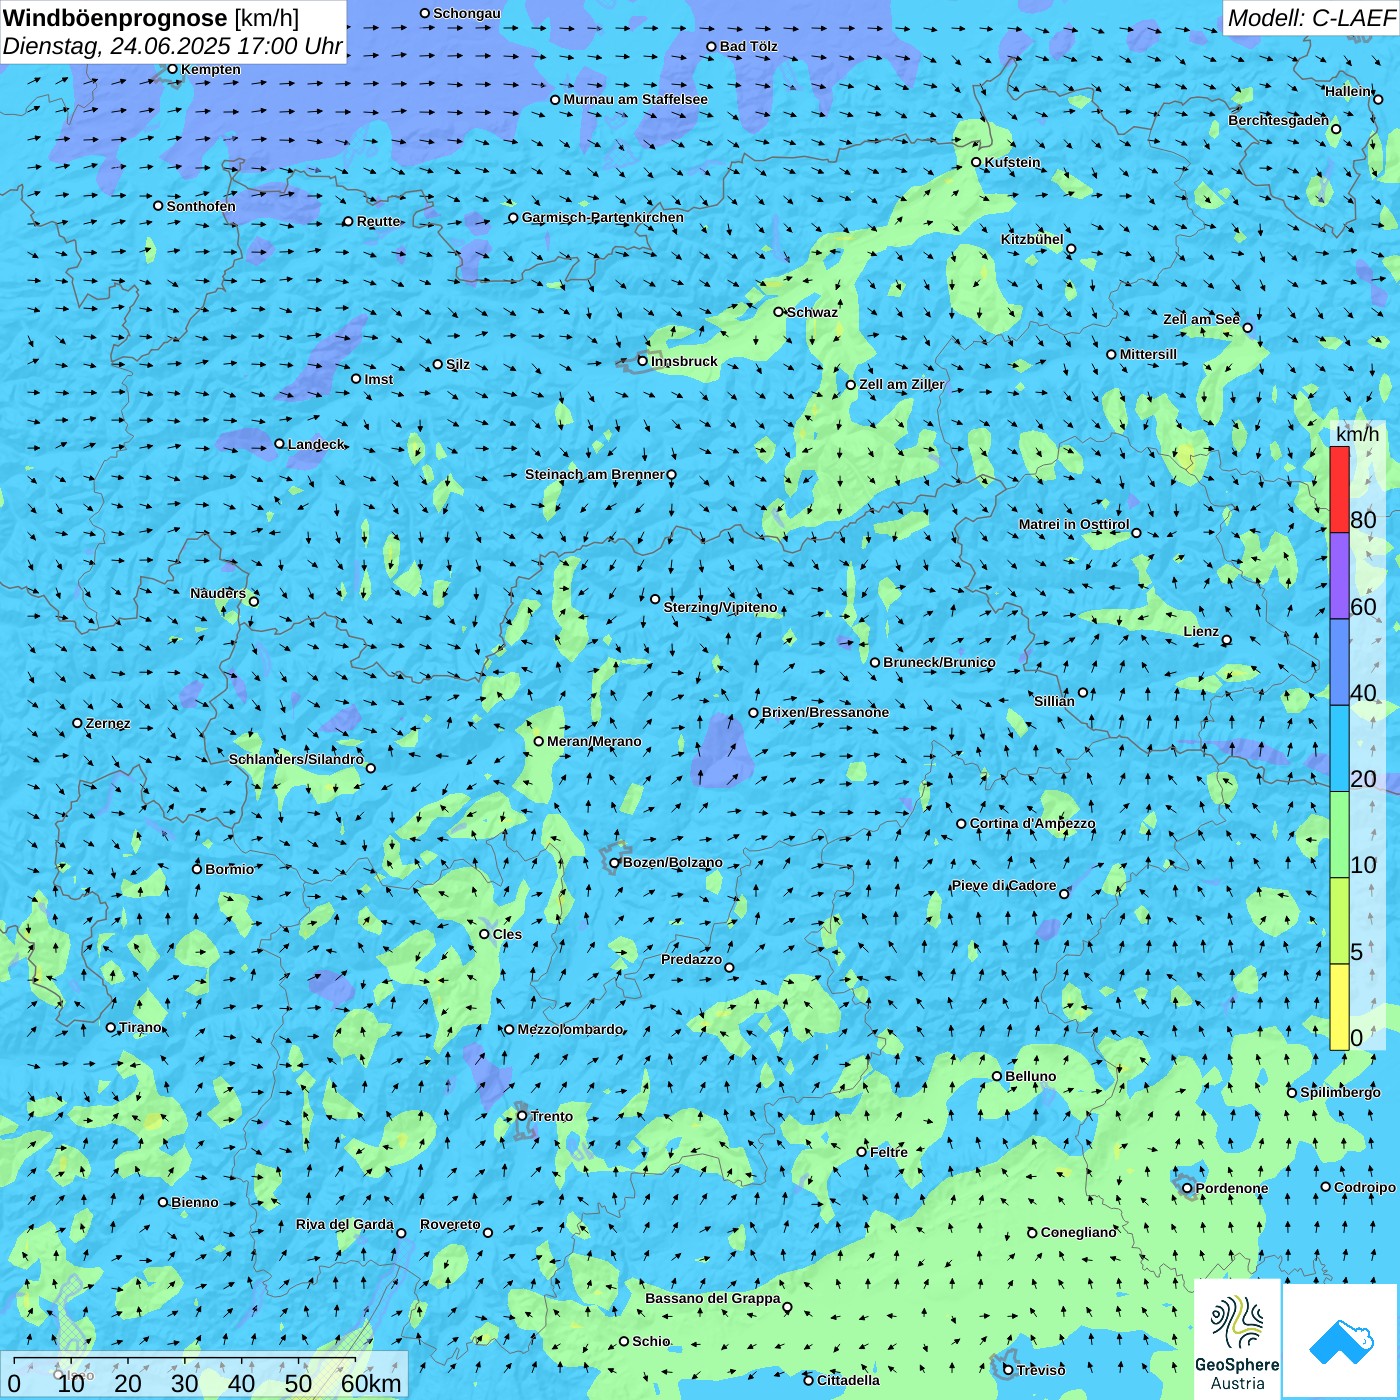Viewport: 1400px width, 1400px height.
Task: Click the Berchtesgaden label
Action: pyautogui.click(x=1278, y=120)
